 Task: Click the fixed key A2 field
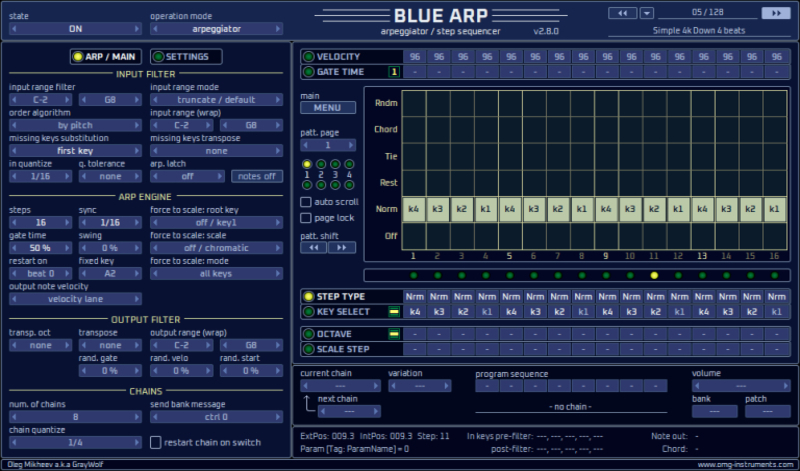[x=110, y=274]
